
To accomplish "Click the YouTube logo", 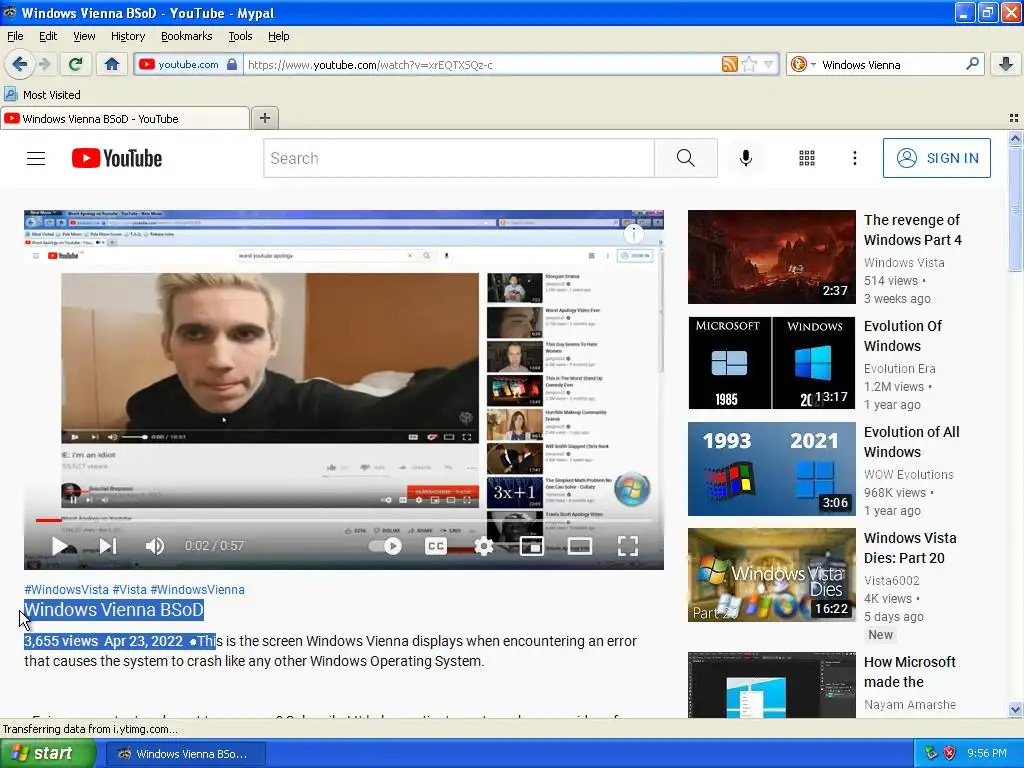I will (117, 158).
